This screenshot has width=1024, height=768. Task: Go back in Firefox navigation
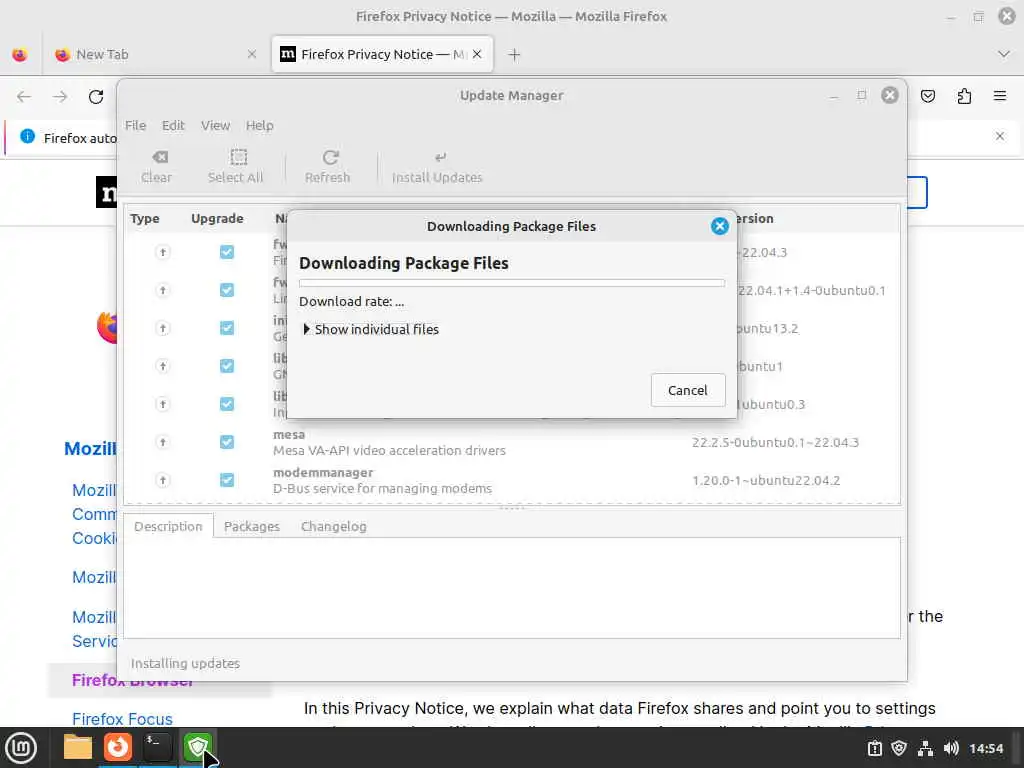point(24,97)
